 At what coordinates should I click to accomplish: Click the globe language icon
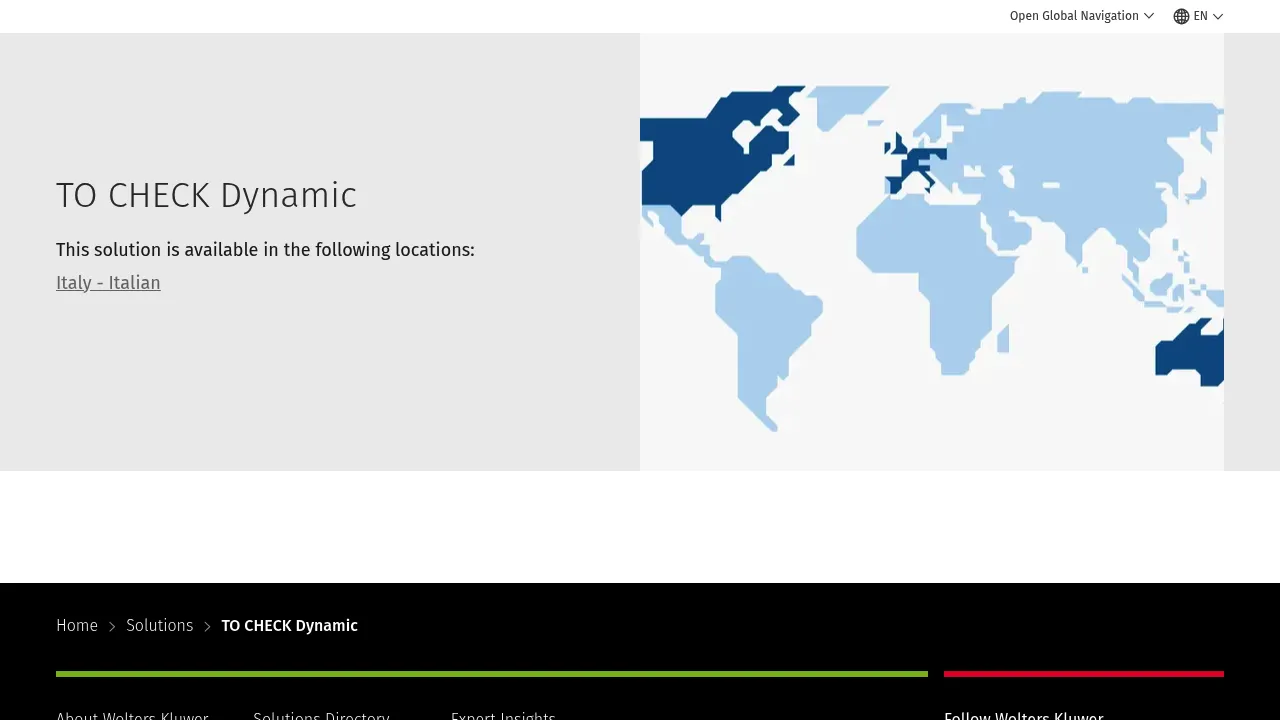[1181, 16]
